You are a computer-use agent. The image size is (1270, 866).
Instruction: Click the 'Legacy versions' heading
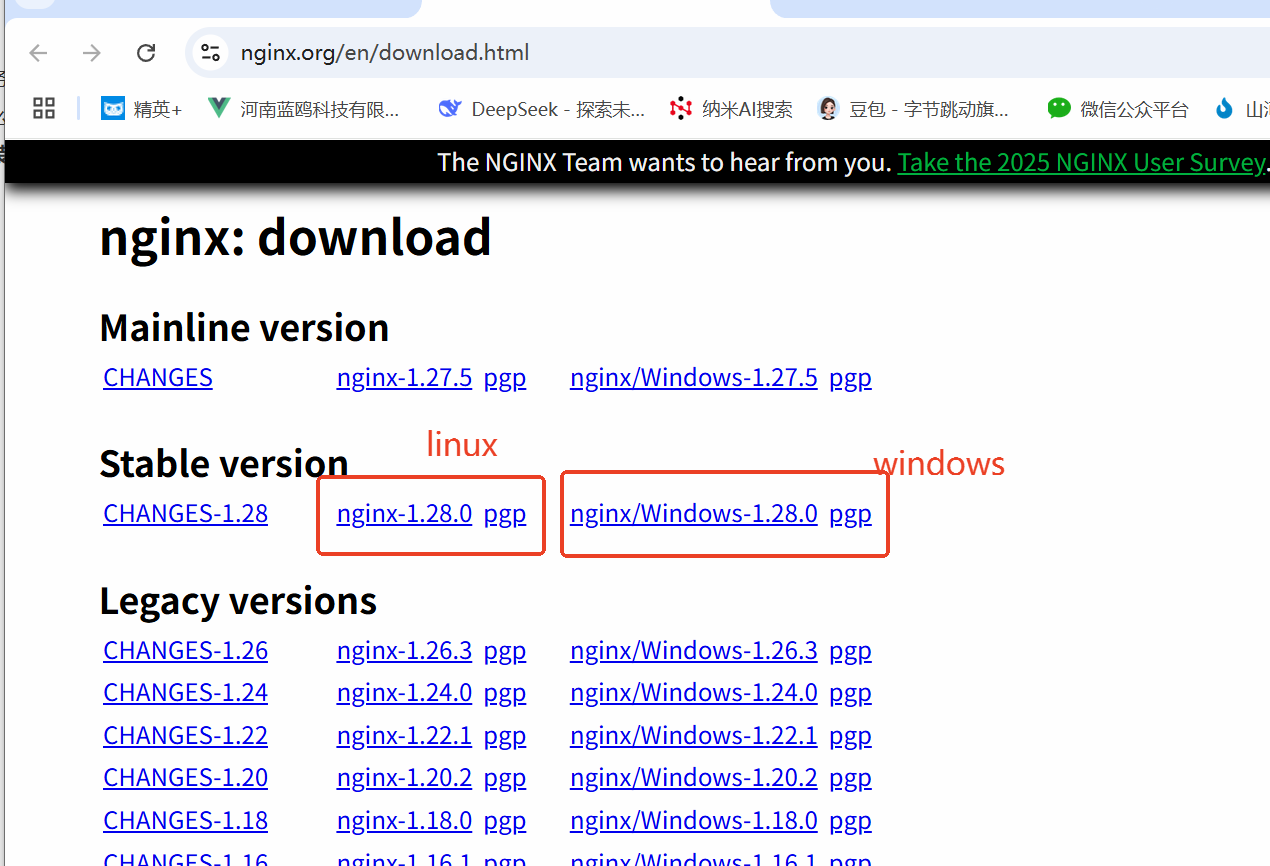(x=239, y=601)
